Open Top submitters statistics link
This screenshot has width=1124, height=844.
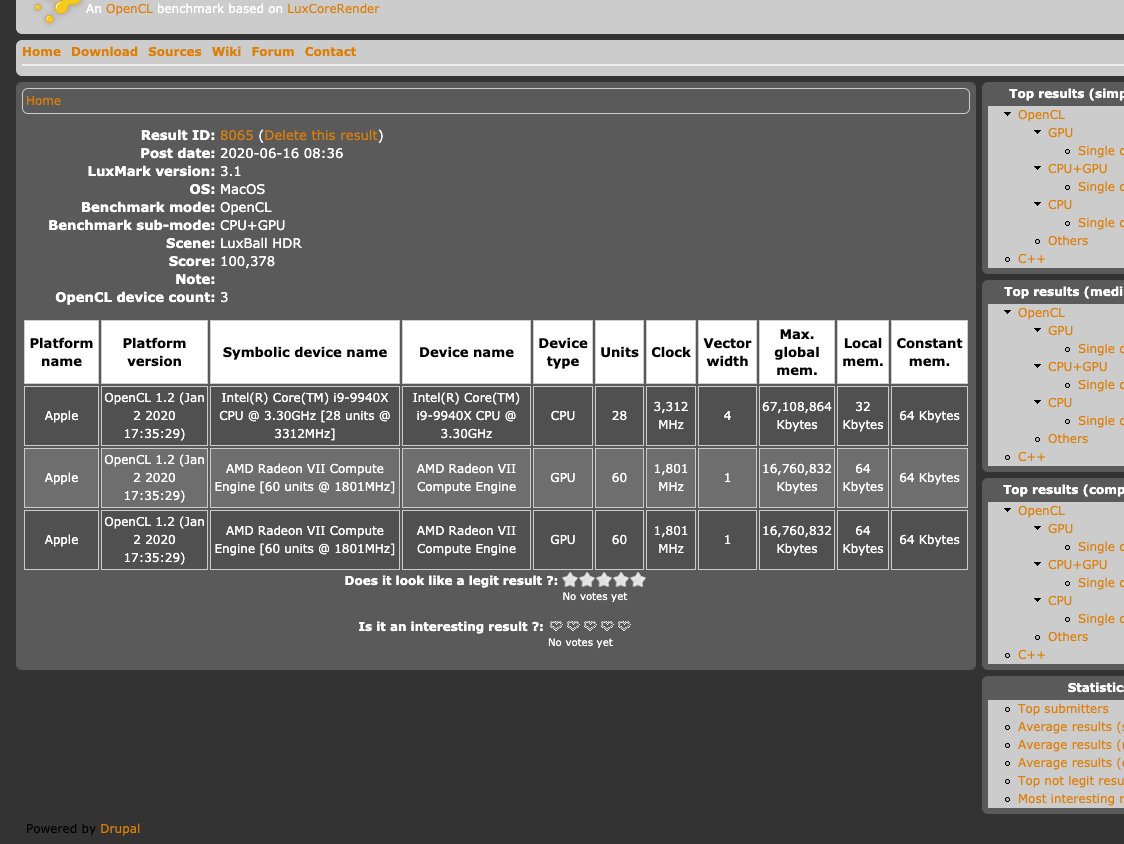coord(1063,708)
